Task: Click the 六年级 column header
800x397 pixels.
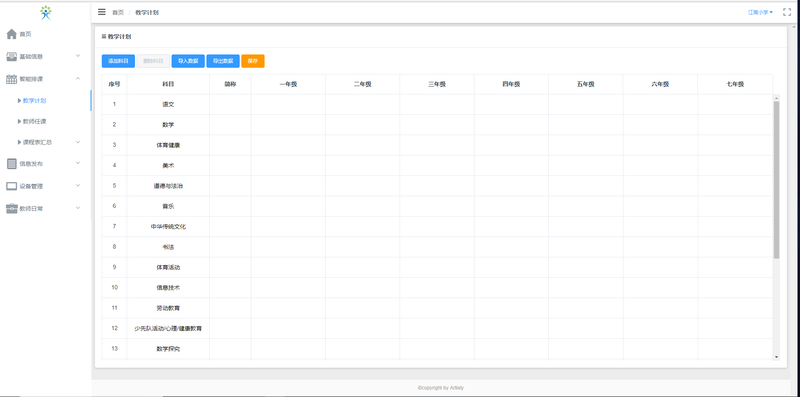Action: coord(660,84)
